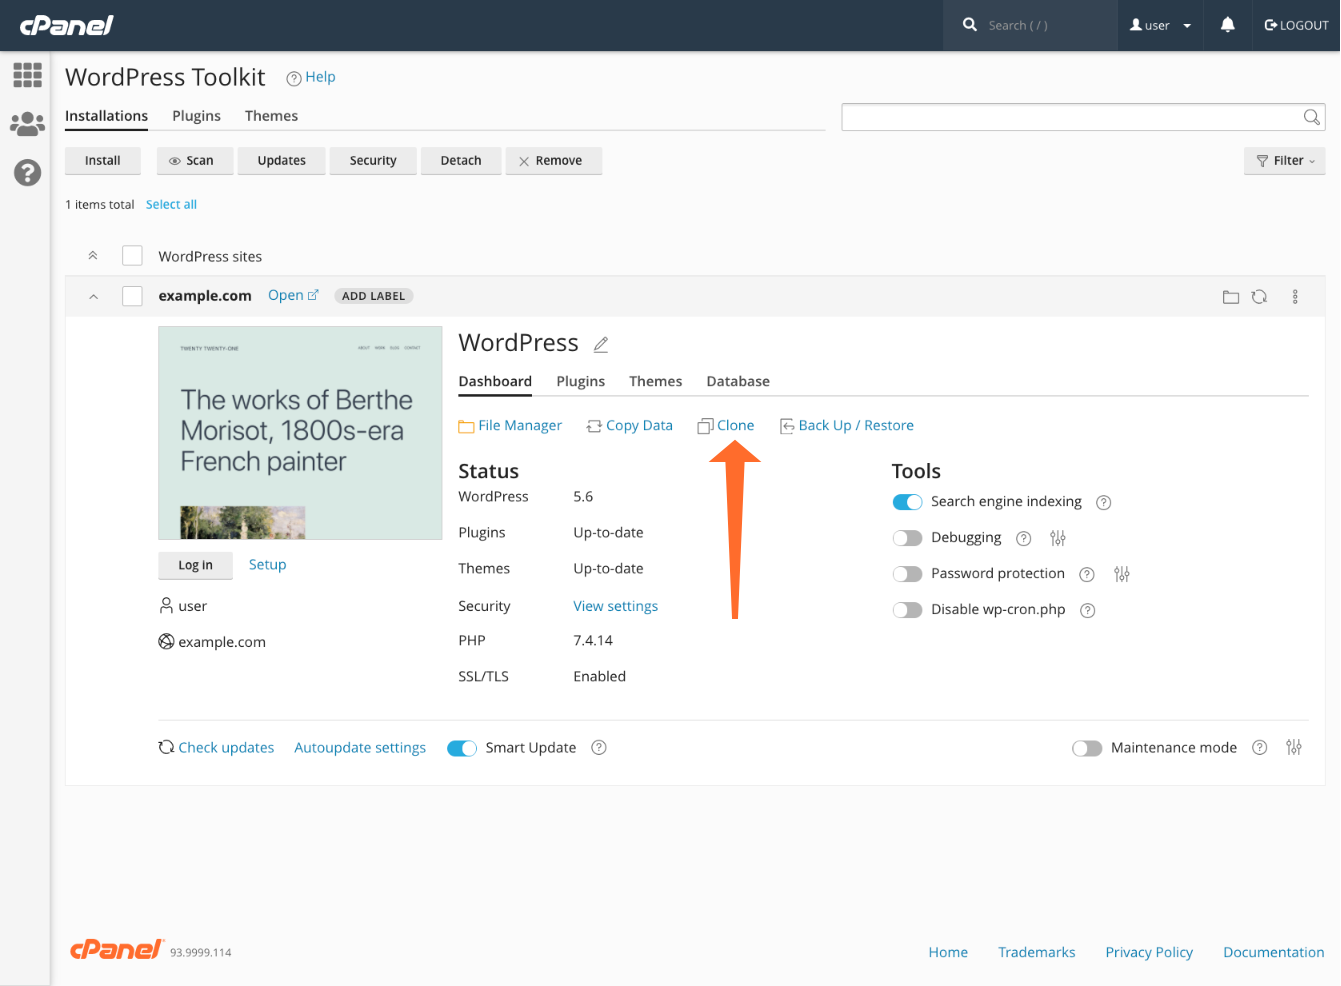This screenshot has width=1341, height=986.
Task: Switch to the Database tab
Action: point(738,381)
